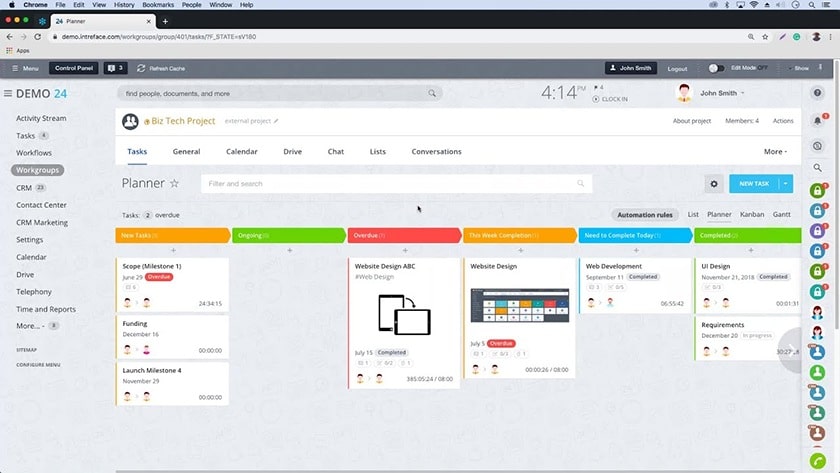Screen dimensions: 840x473
Task: Switch to the Calendar tab
Action: click(x=242, y=152)
